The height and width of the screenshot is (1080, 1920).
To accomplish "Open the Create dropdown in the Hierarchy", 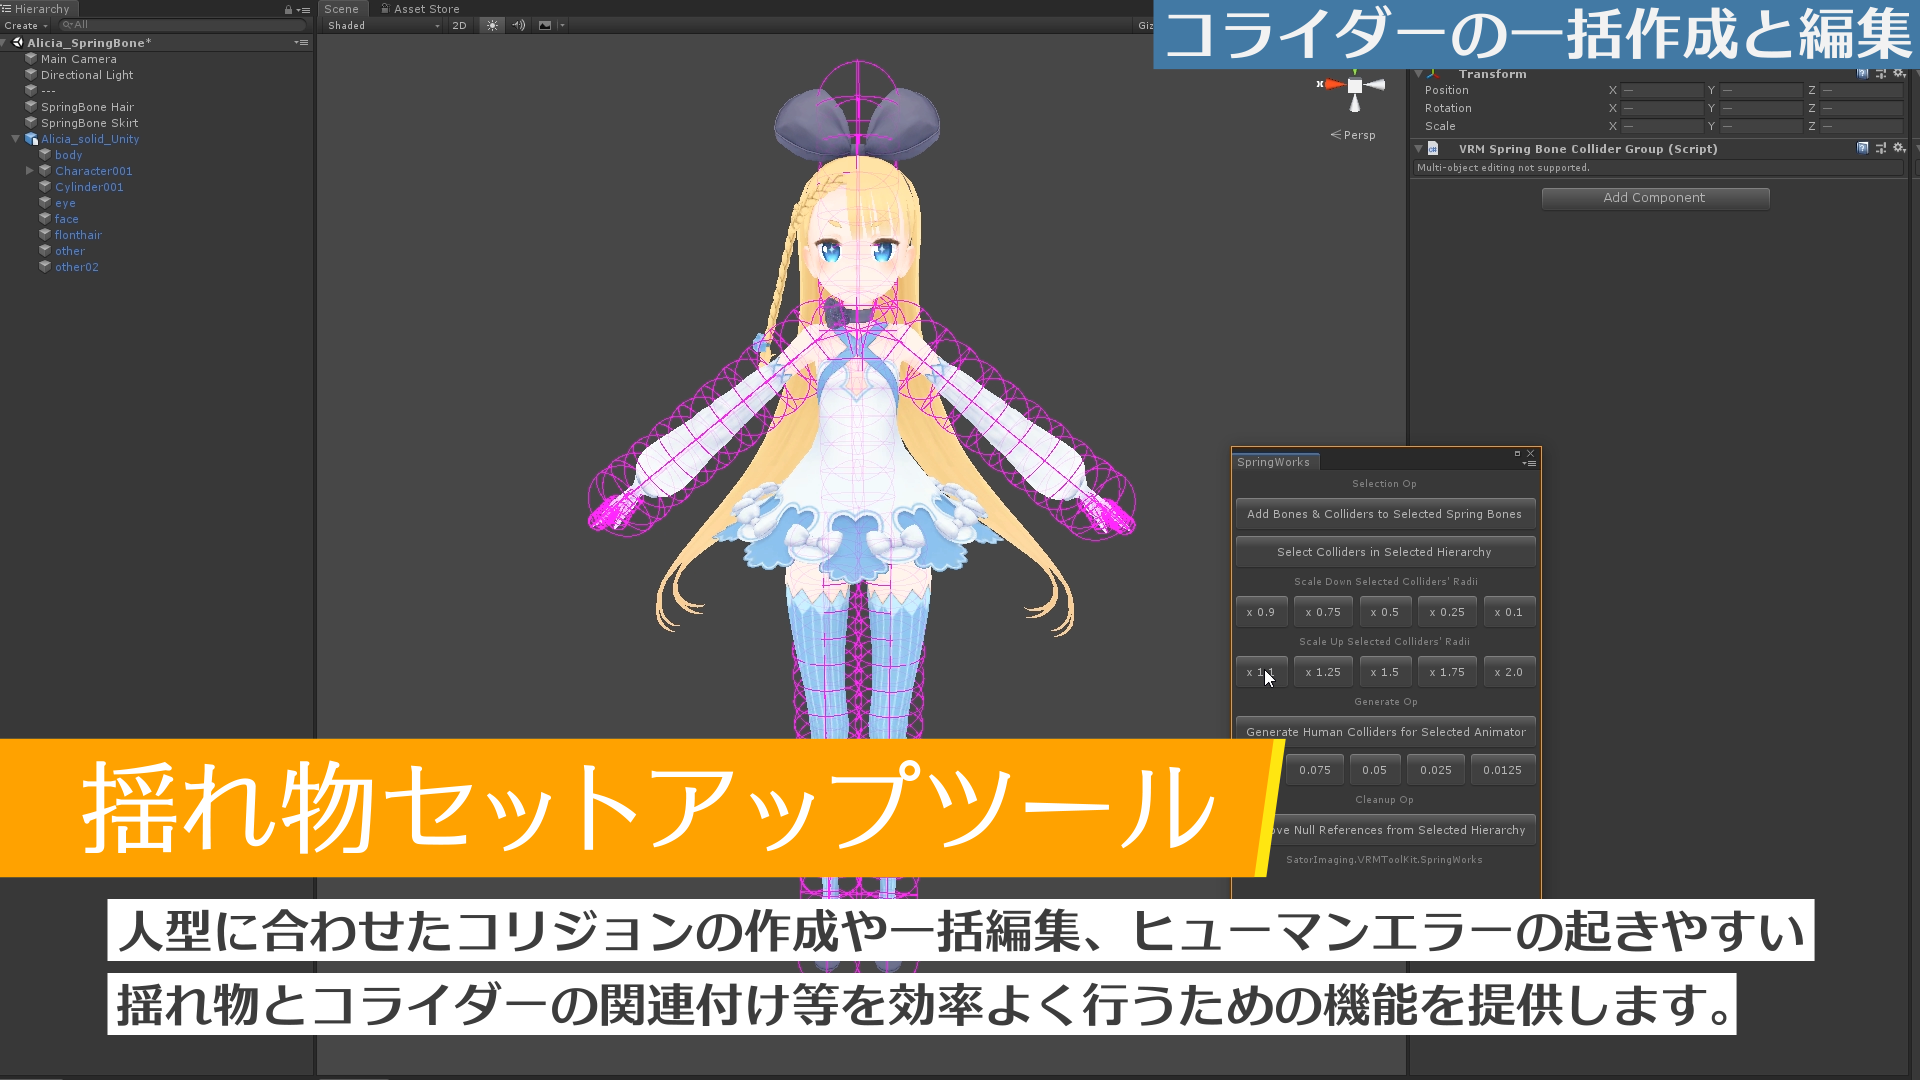I will [x=23, y=25].
